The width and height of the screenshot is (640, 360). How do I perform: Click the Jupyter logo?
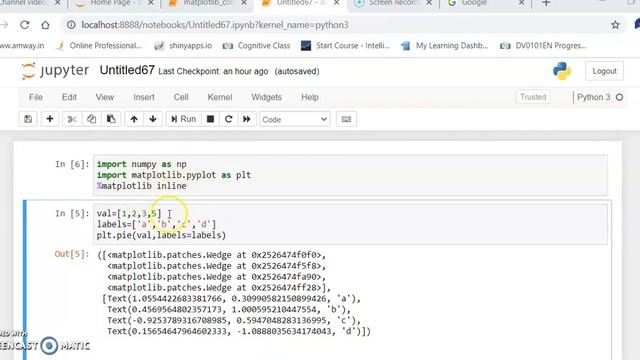[55, 71]
